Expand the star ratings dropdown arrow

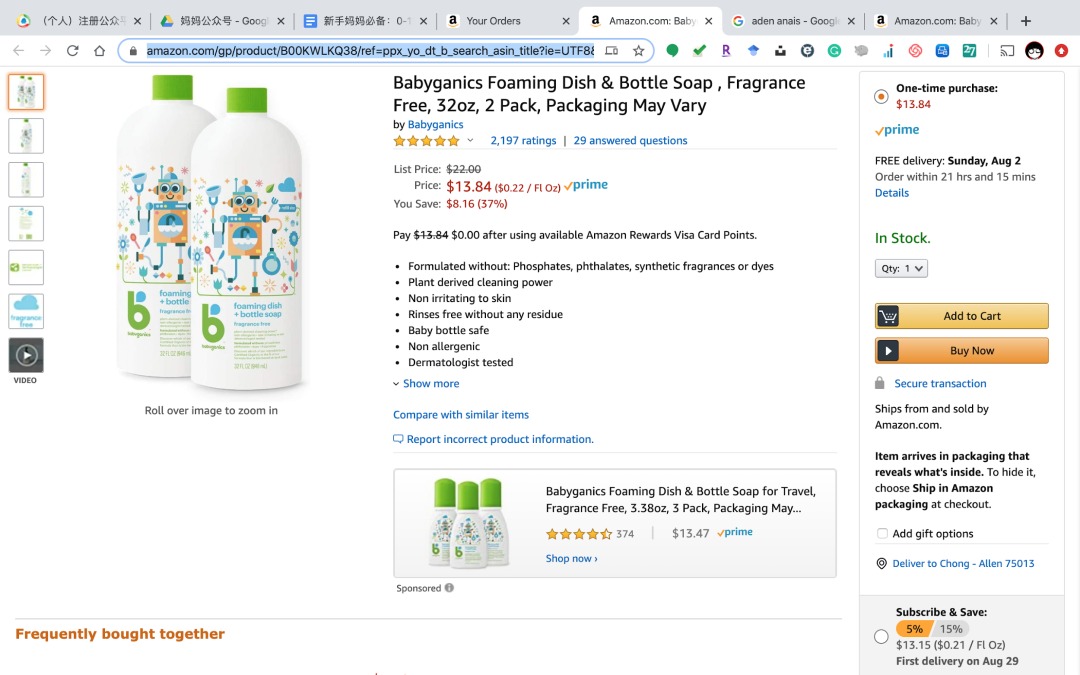tap(470, 141)
